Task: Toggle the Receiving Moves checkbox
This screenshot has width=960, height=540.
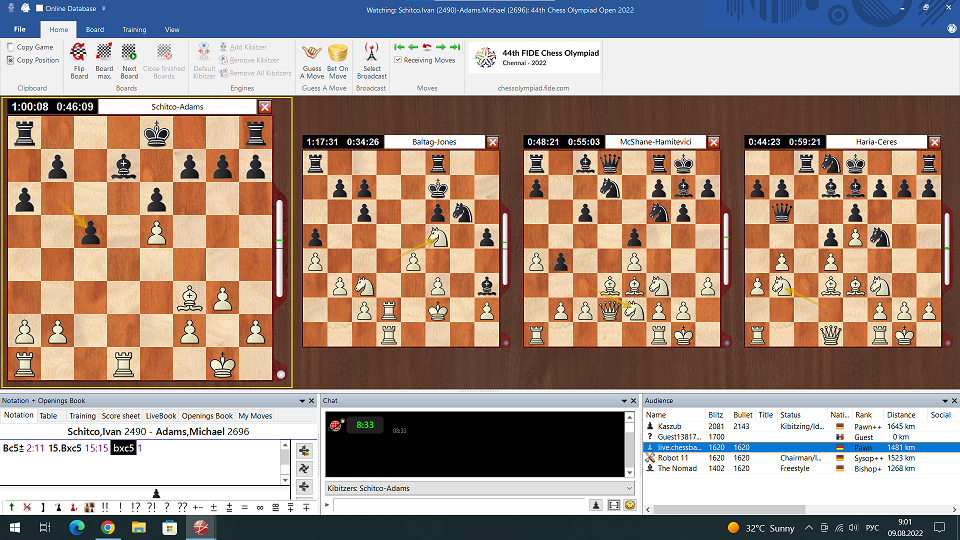Action: pos(398,60)
